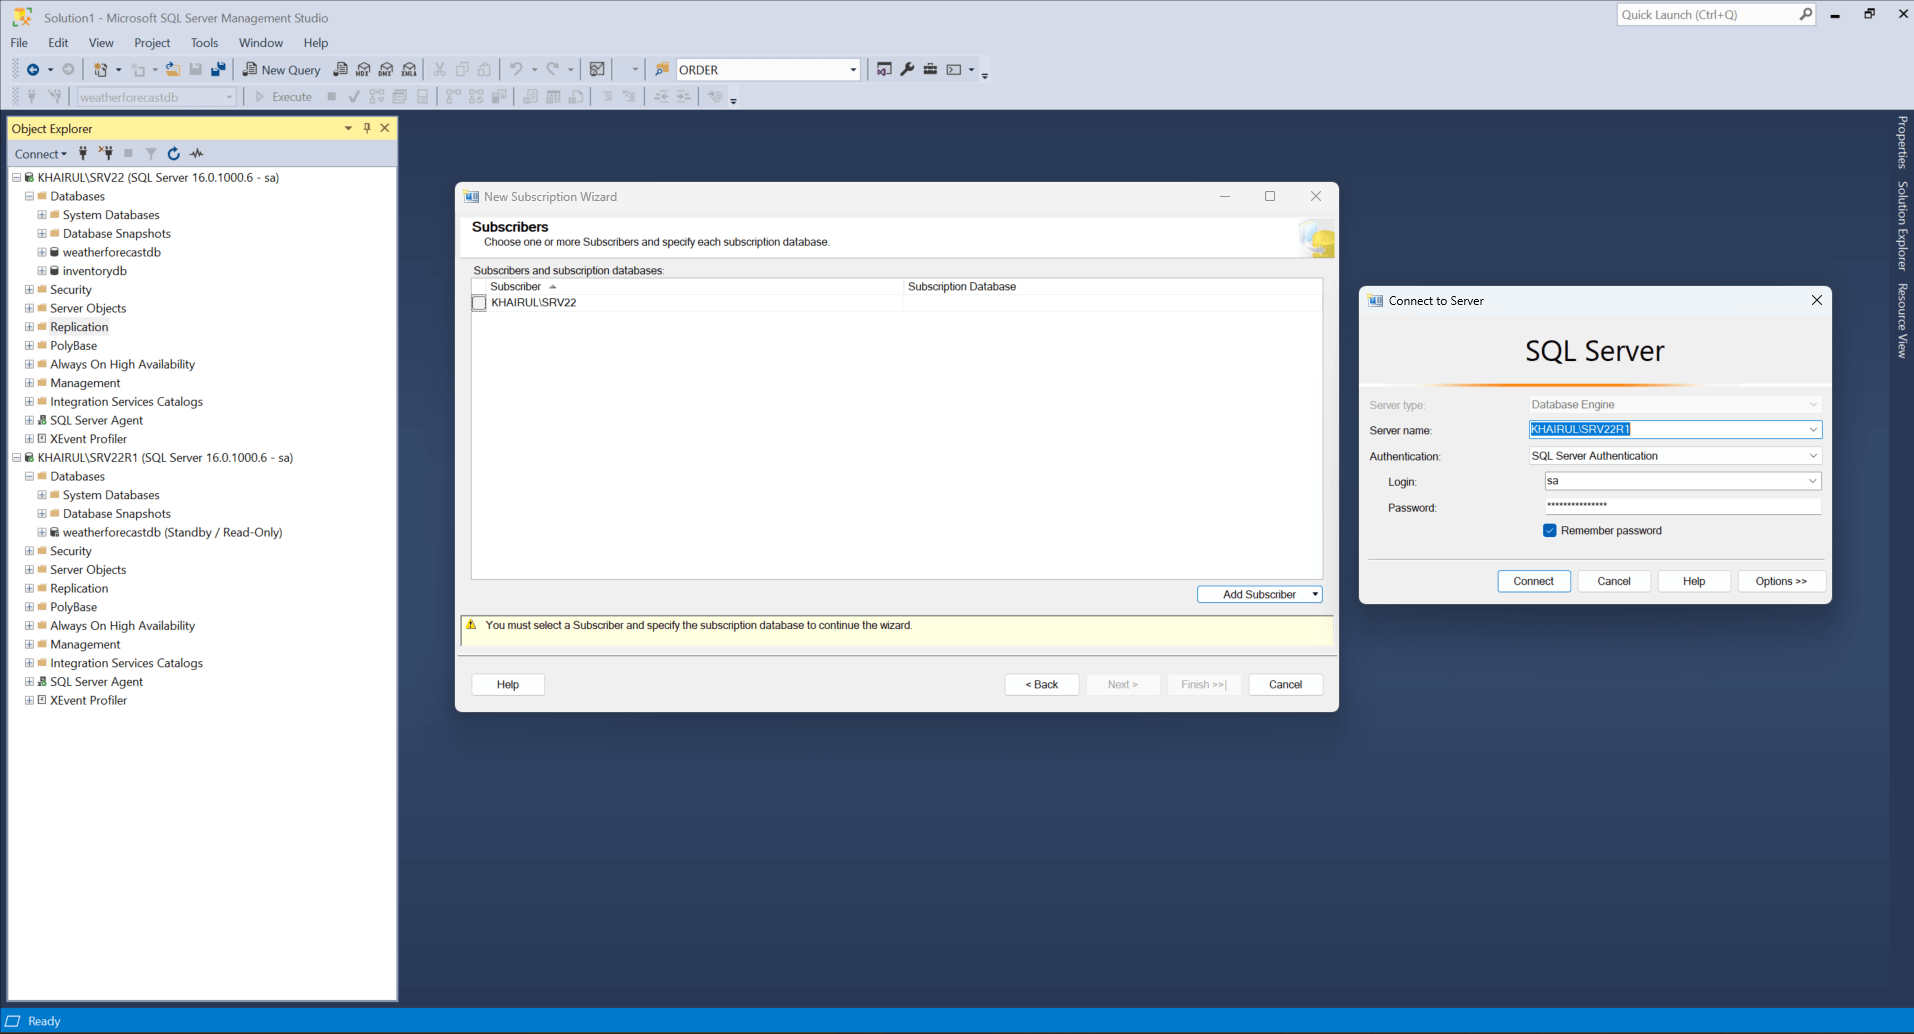Check the KHAIRUL\SRV22 subscriber checkbox
The image size is (1914, 1034).
click(x=479, y=303)
